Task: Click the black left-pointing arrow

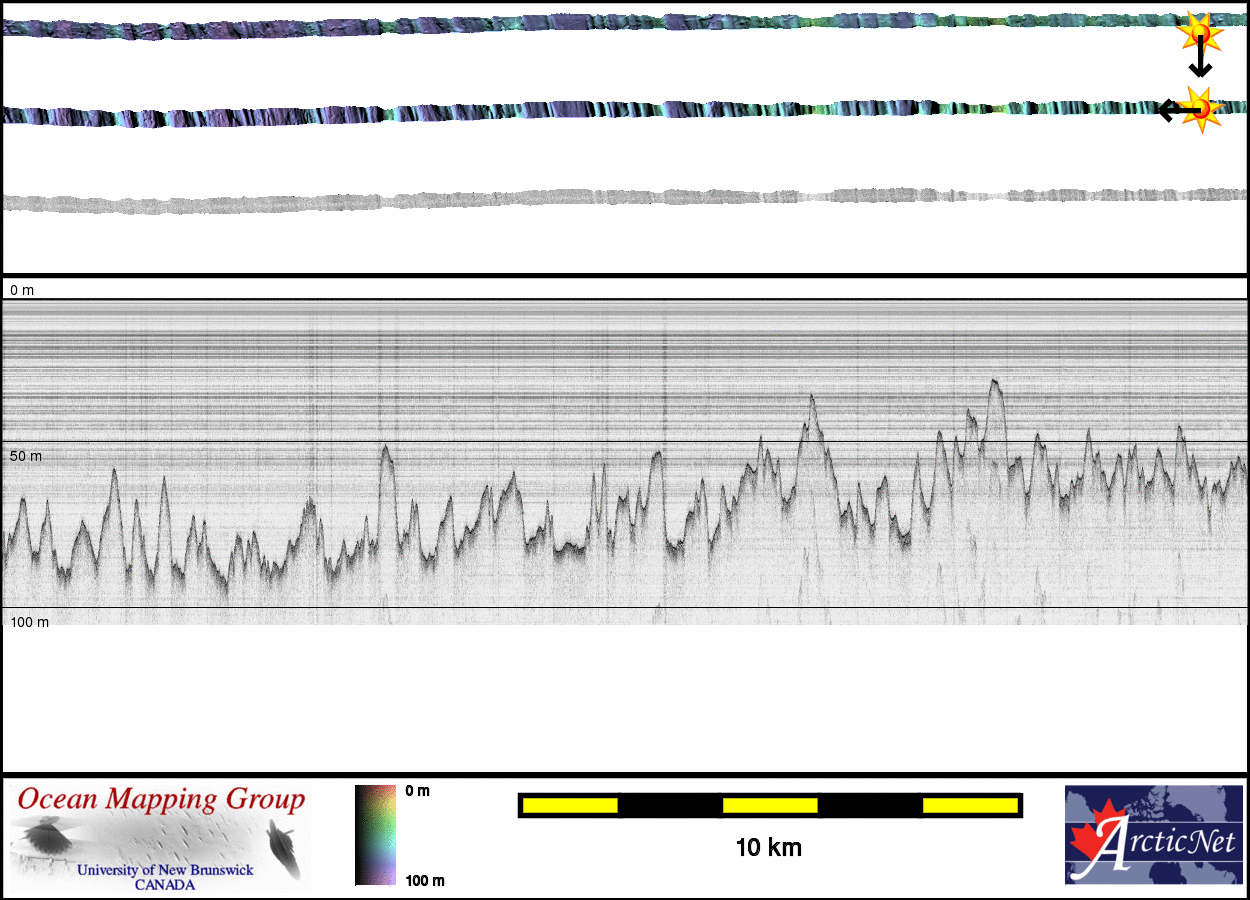Action: [1173, 110]
